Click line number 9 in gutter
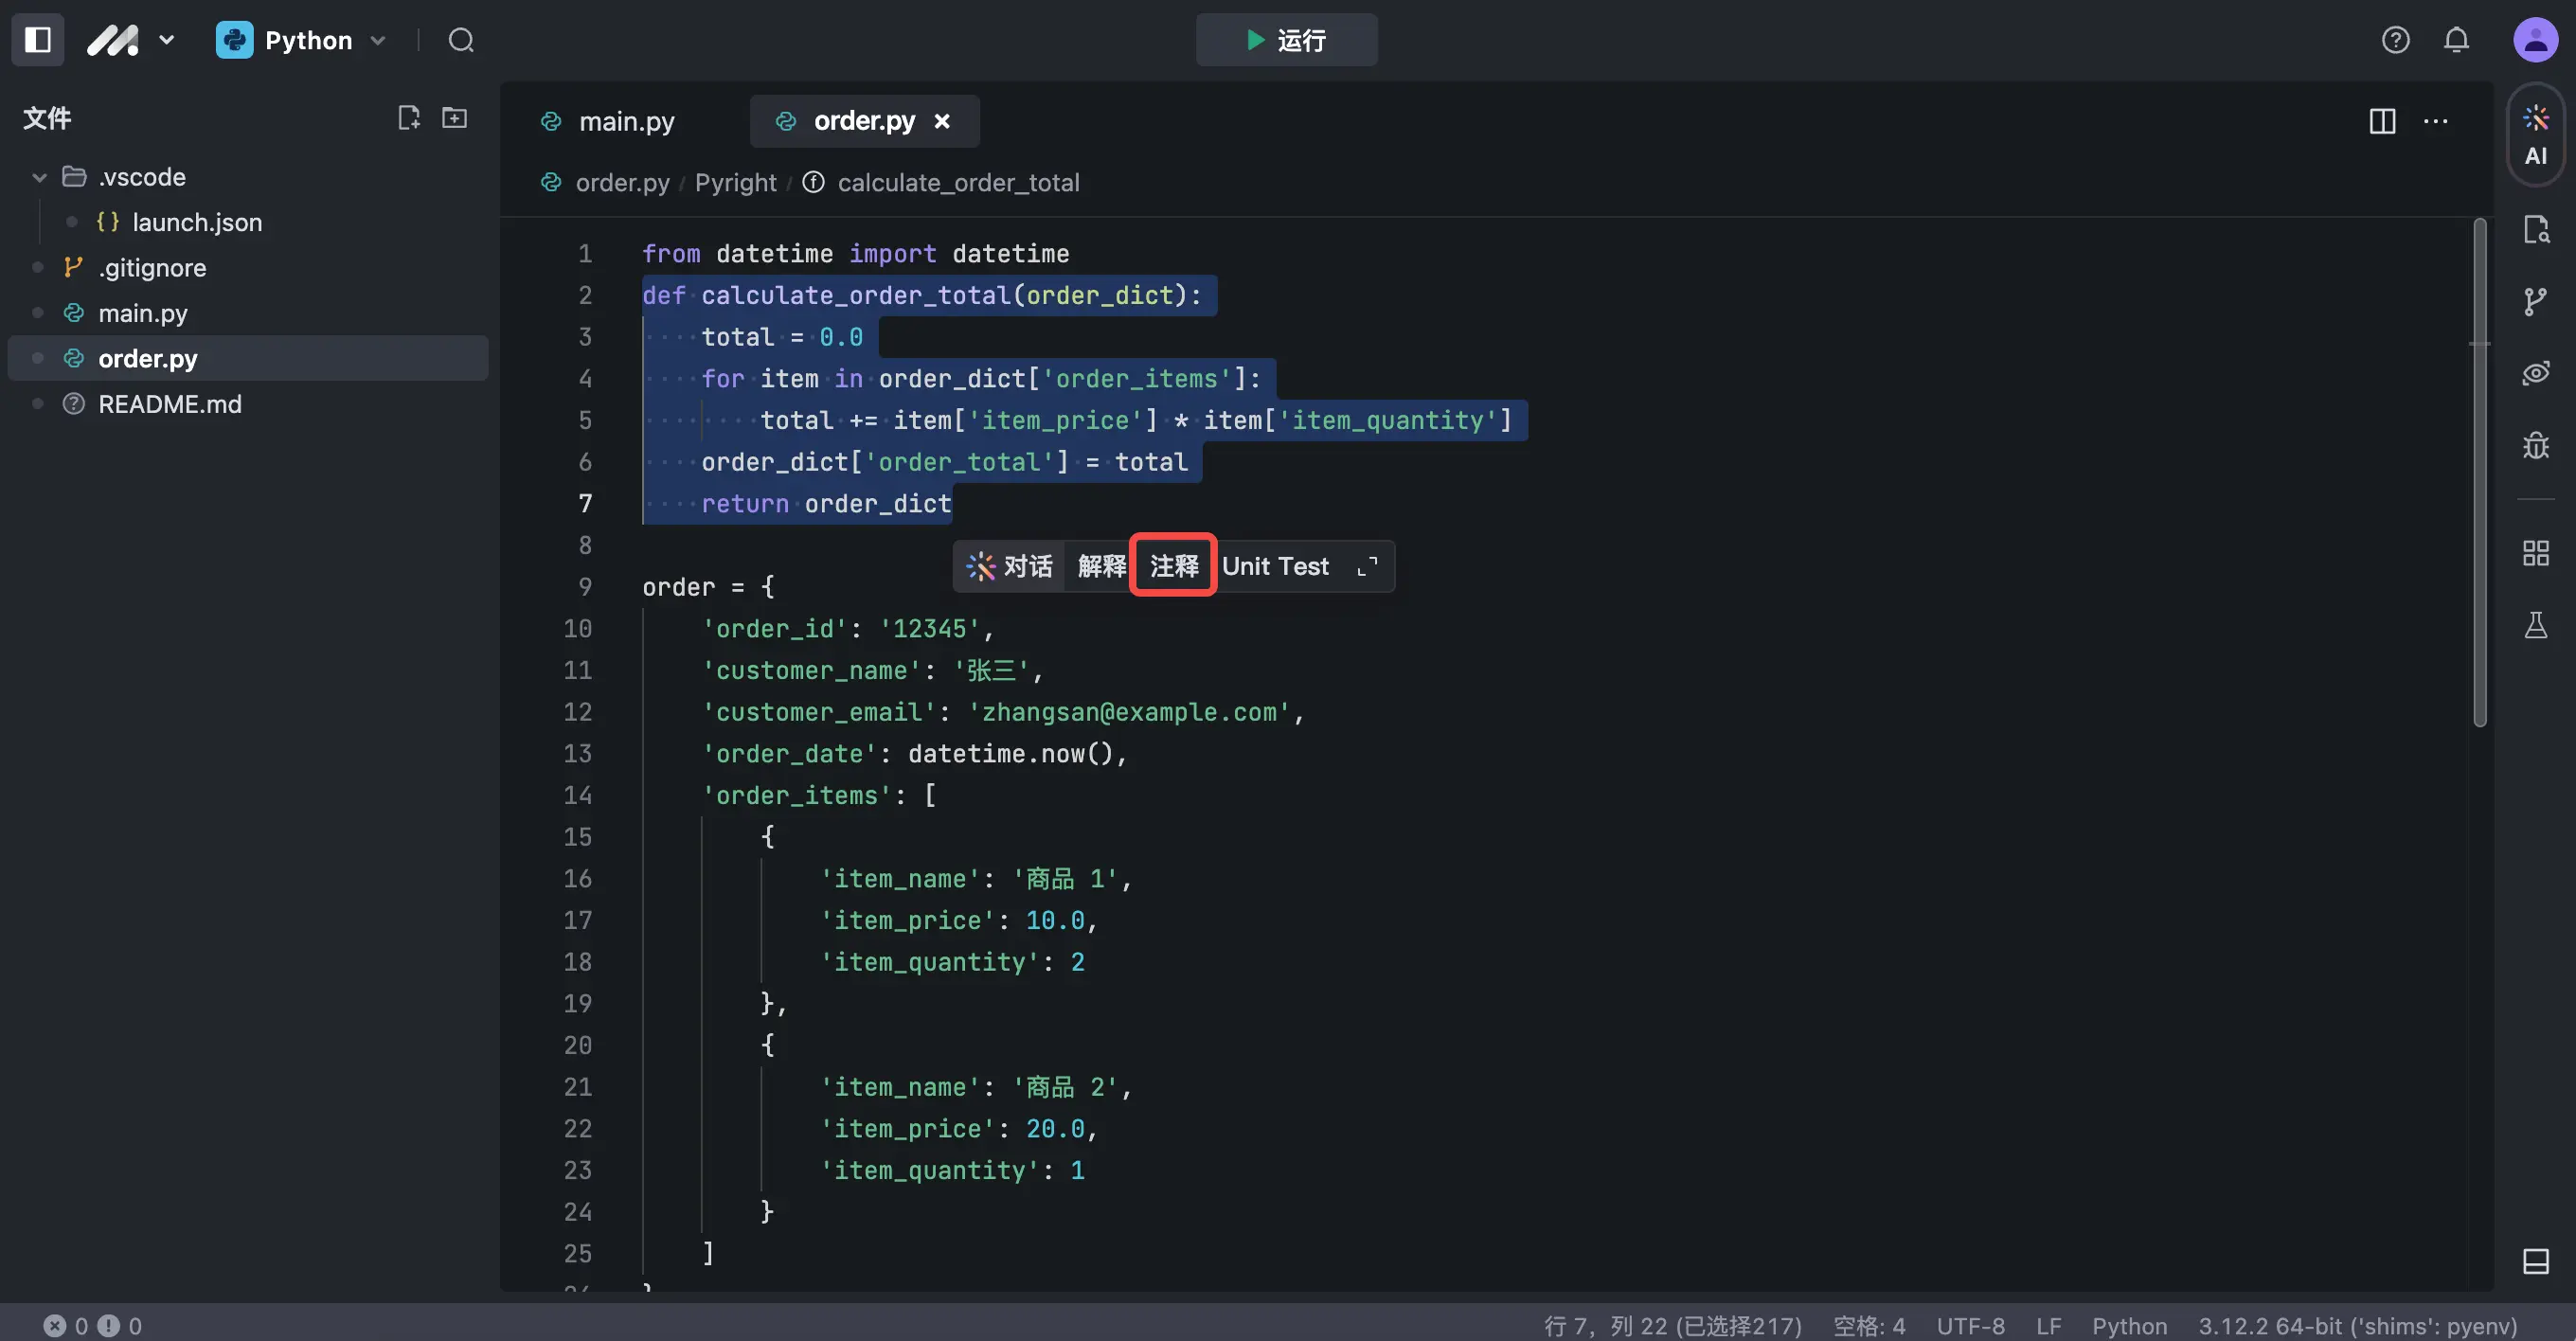Image resolution: width=2576 pixels, height=1341 pixels. (x=585, y=587)
